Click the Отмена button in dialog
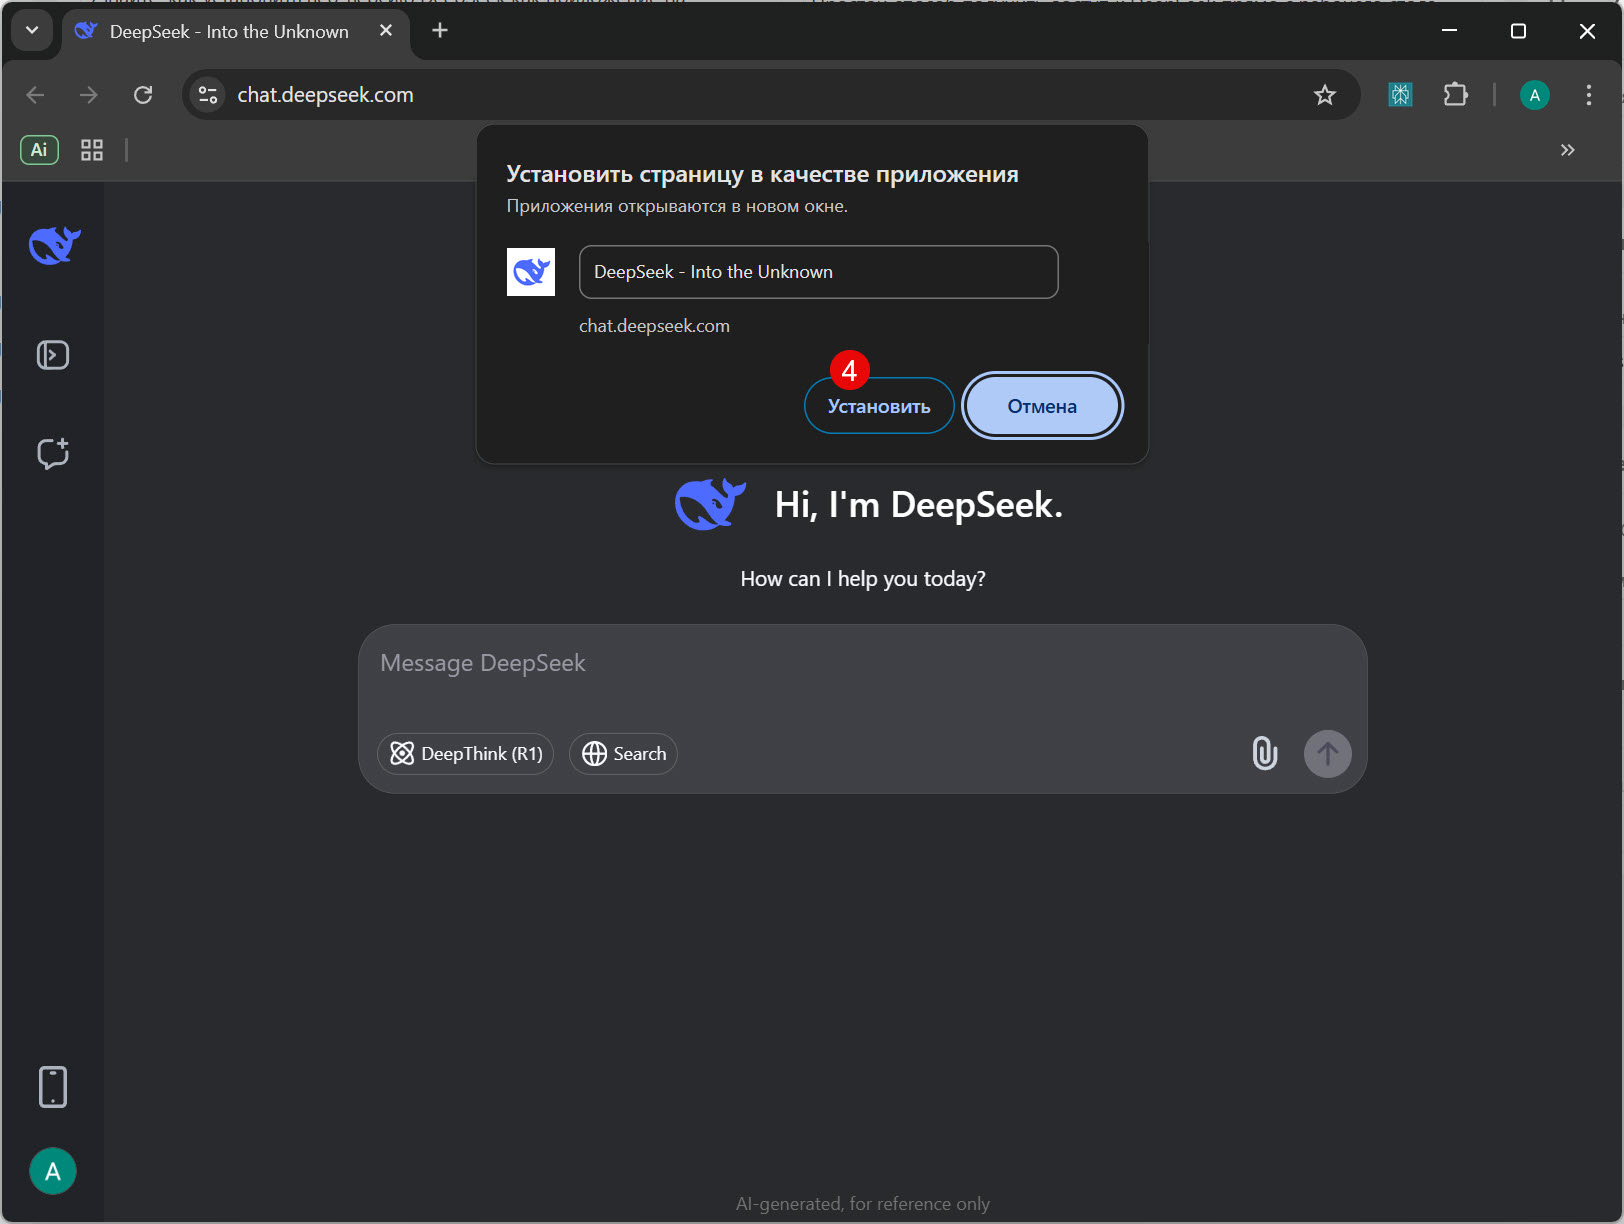Image resolution: width=1624 pixels, height=1224 pixels. (1042, 406)
